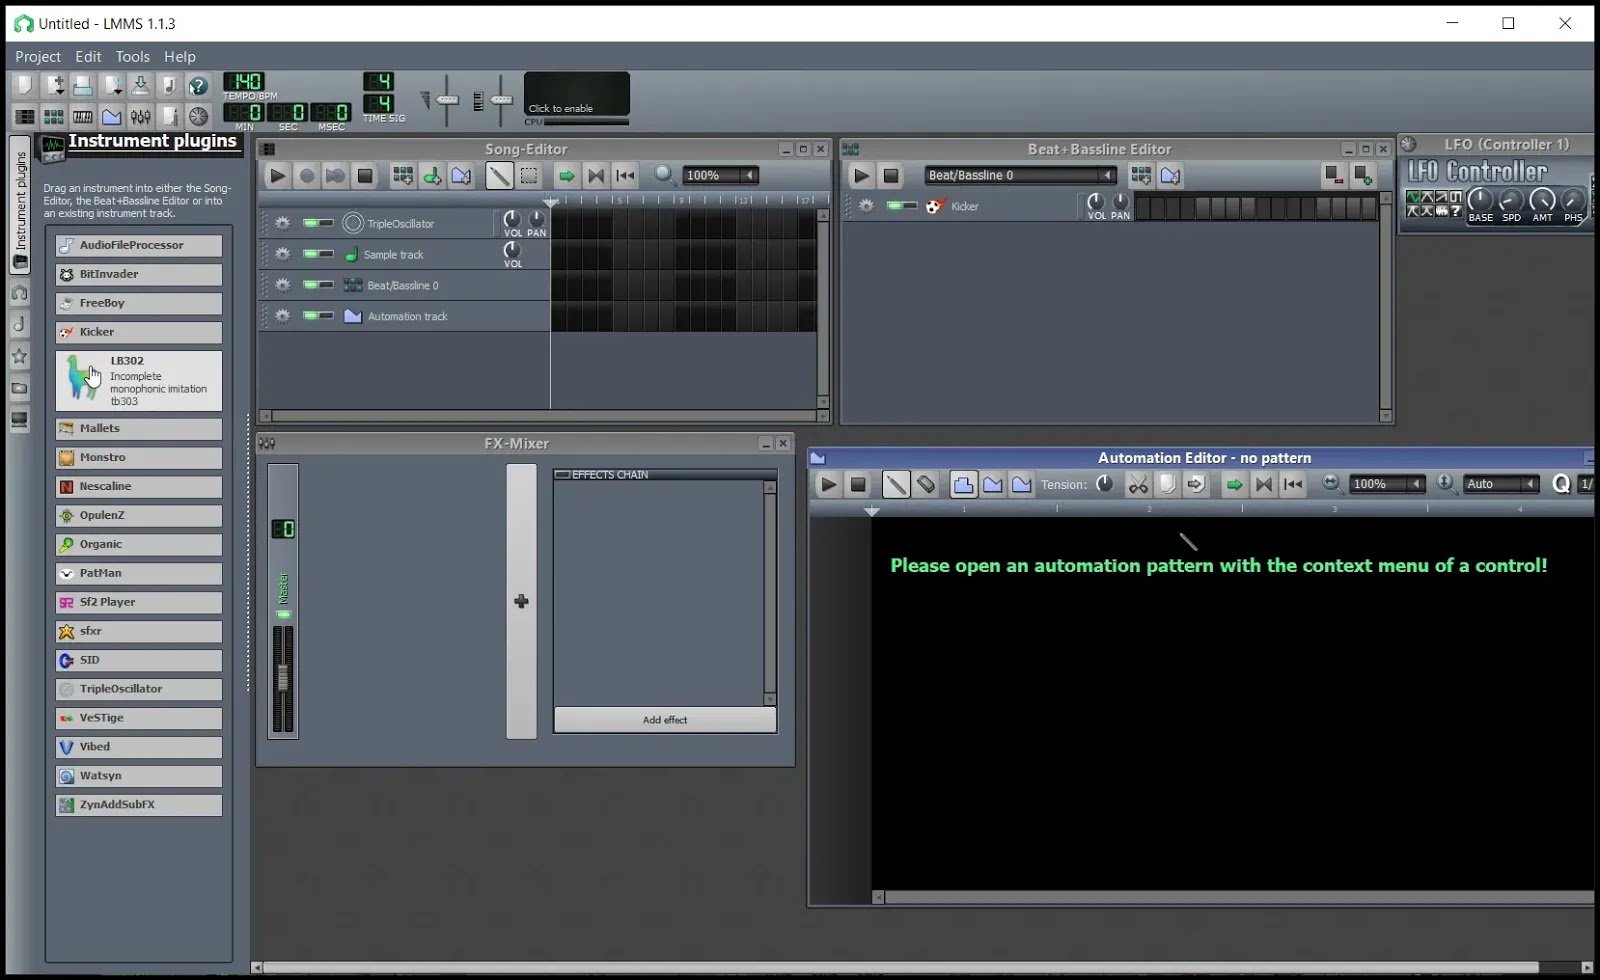Select the Sf2 Player instrument plugin
1600x980 pixels.
click(139, 603)
